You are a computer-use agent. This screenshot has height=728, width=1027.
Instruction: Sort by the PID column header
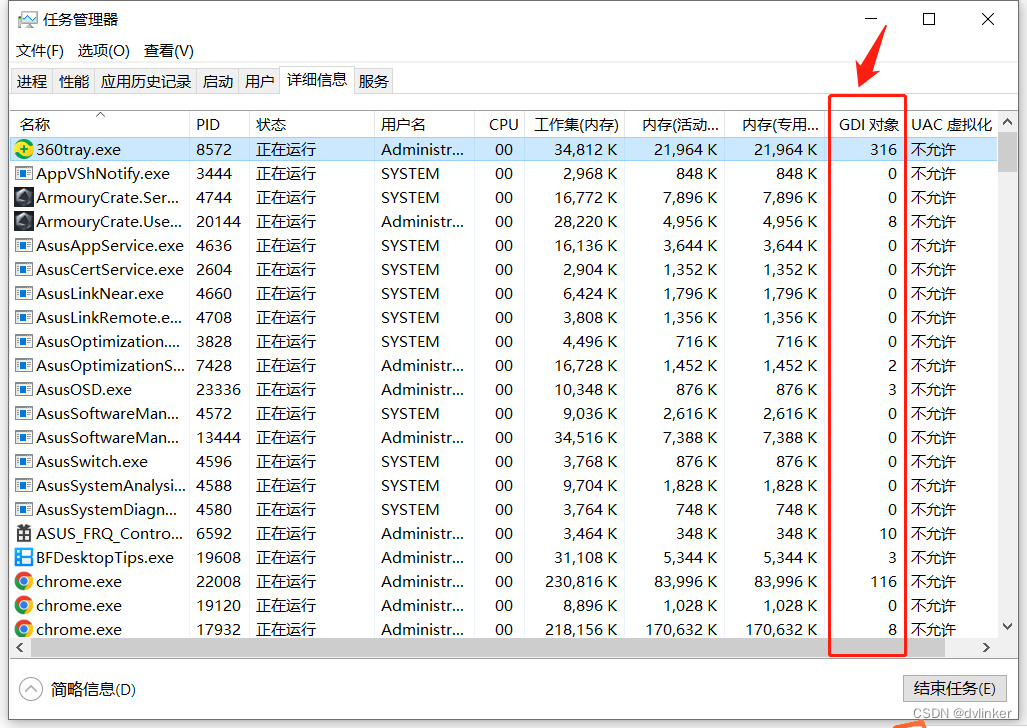pyautogui.click(x=219, y=125)
